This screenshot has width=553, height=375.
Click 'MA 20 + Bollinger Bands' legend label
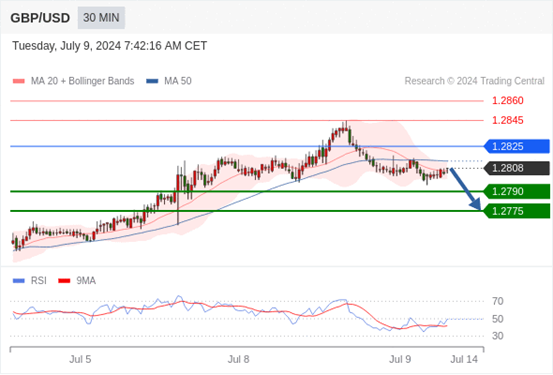[83, 81]
